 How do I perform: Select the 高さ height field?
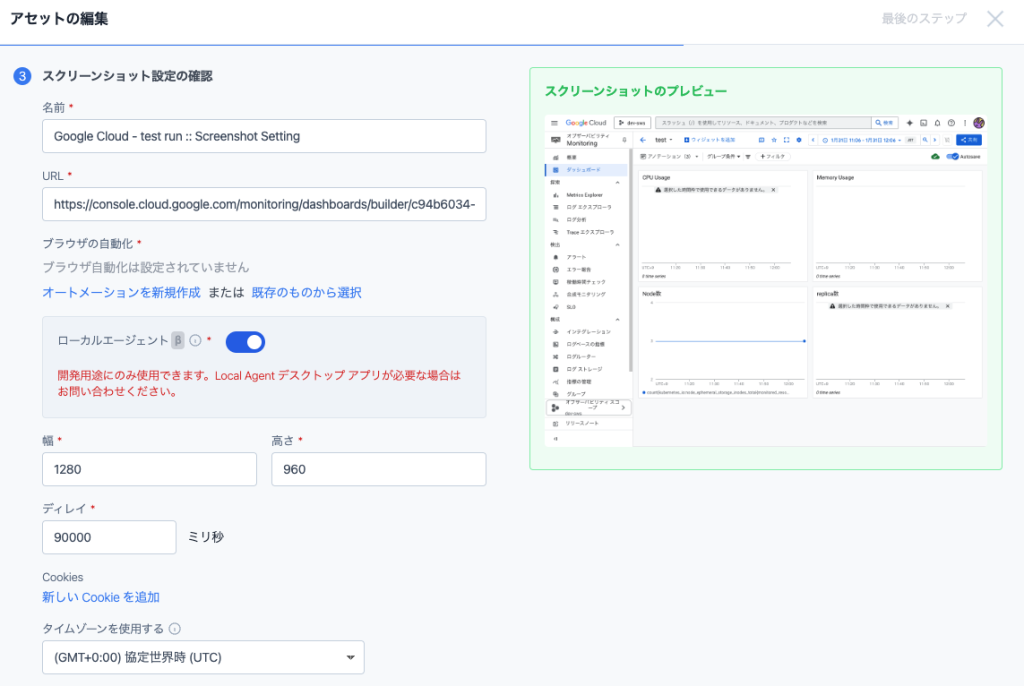378,469
